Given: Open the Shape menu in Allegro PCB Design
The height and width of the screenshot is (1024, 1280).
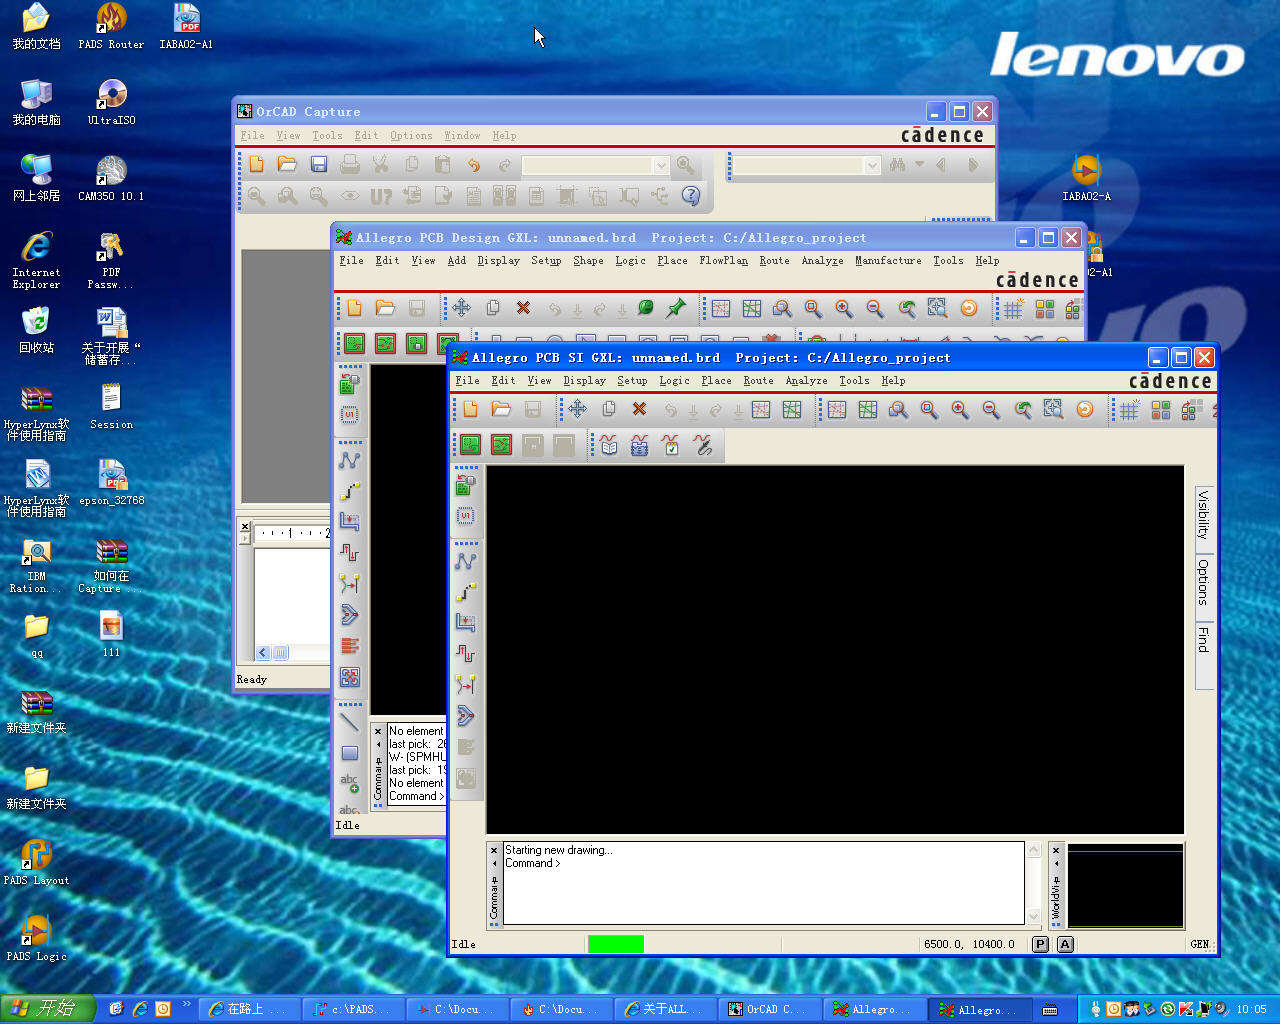Looking at the screenshot, I should pos(588,260).
